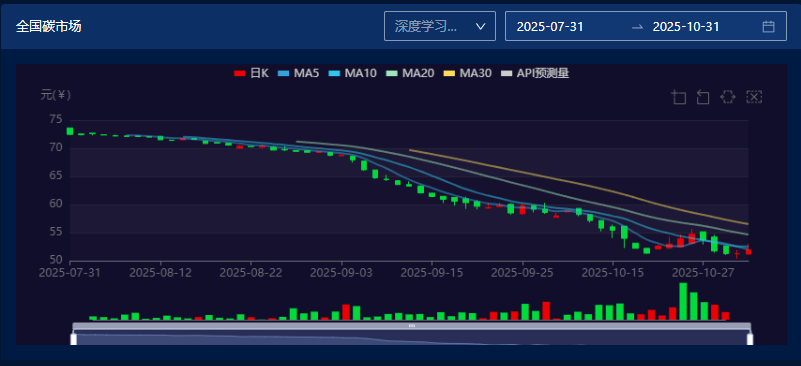801x366 pixels.
Task: Click the 2025-09-03 x-axis date label
Action: click(341, 273)
